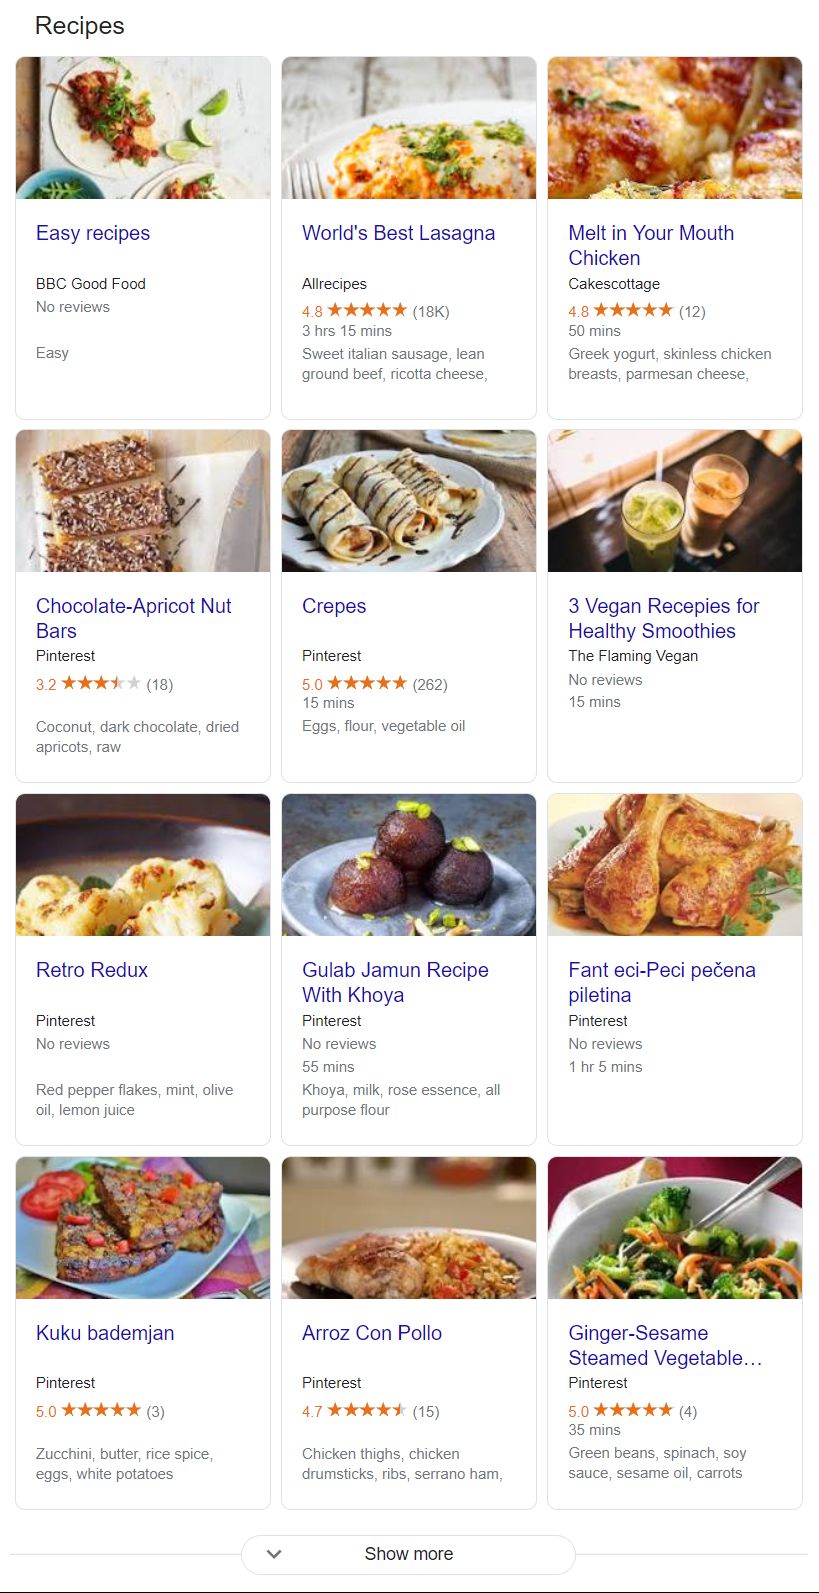Image resolution: width=819 pixels, height=1593 pixels.
Task: Expand results with Show more chevron
Action: pyautogui.click(x=274, y=1554)
